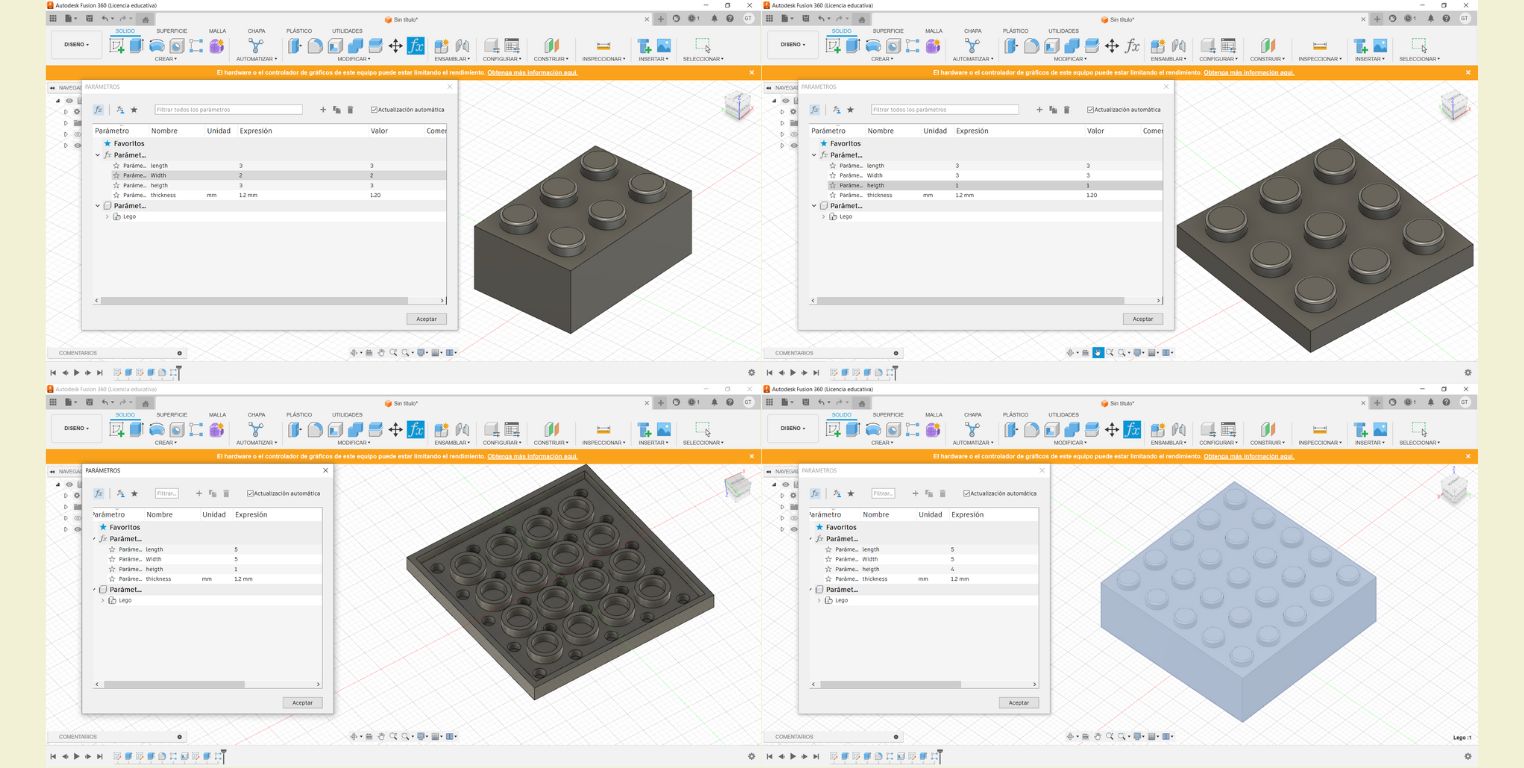
Task: Expand Lego component row in top-left dialog
Action: pyautogui.click(x=107, y=216)
